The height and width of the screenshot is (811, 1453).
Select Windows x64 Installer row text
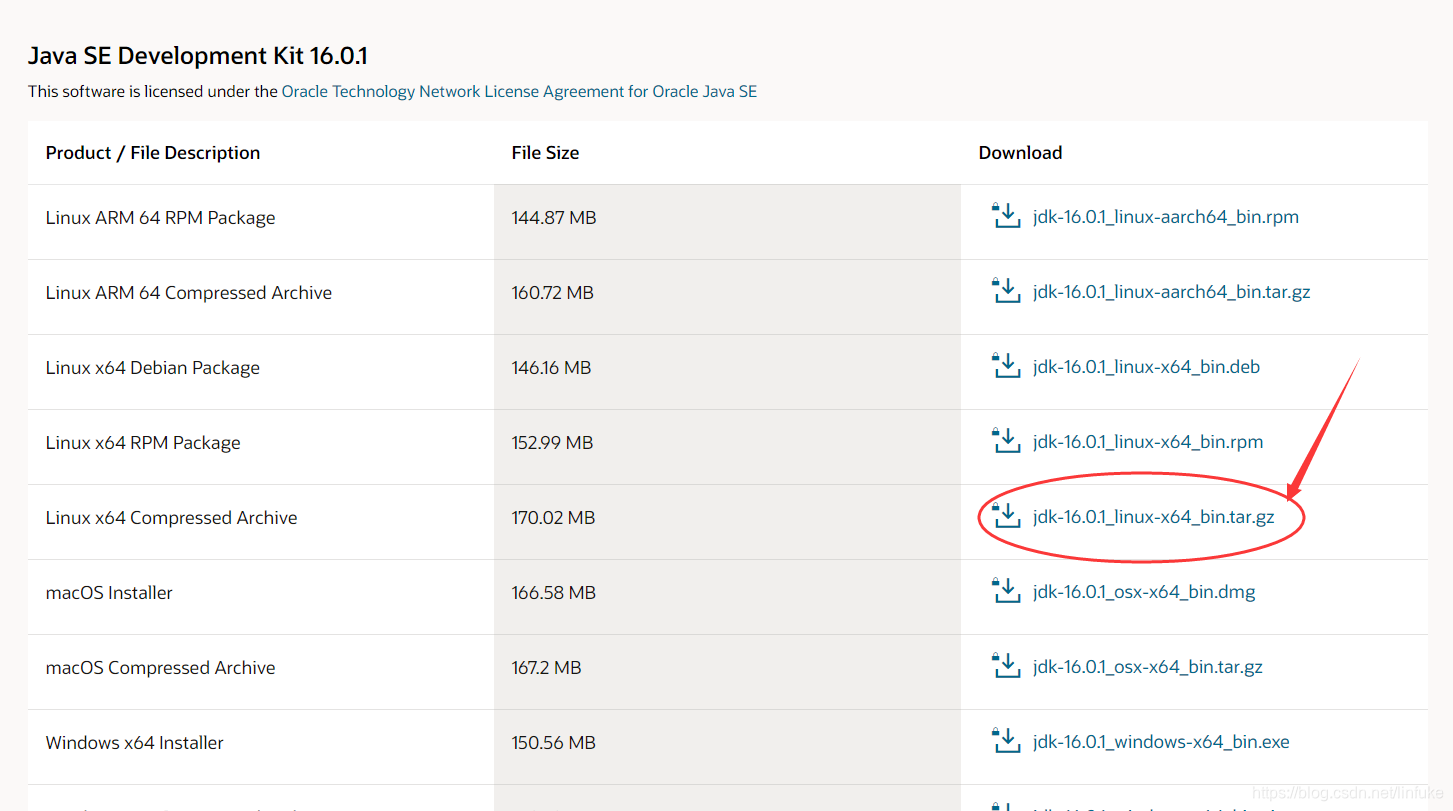pos(135,743)
